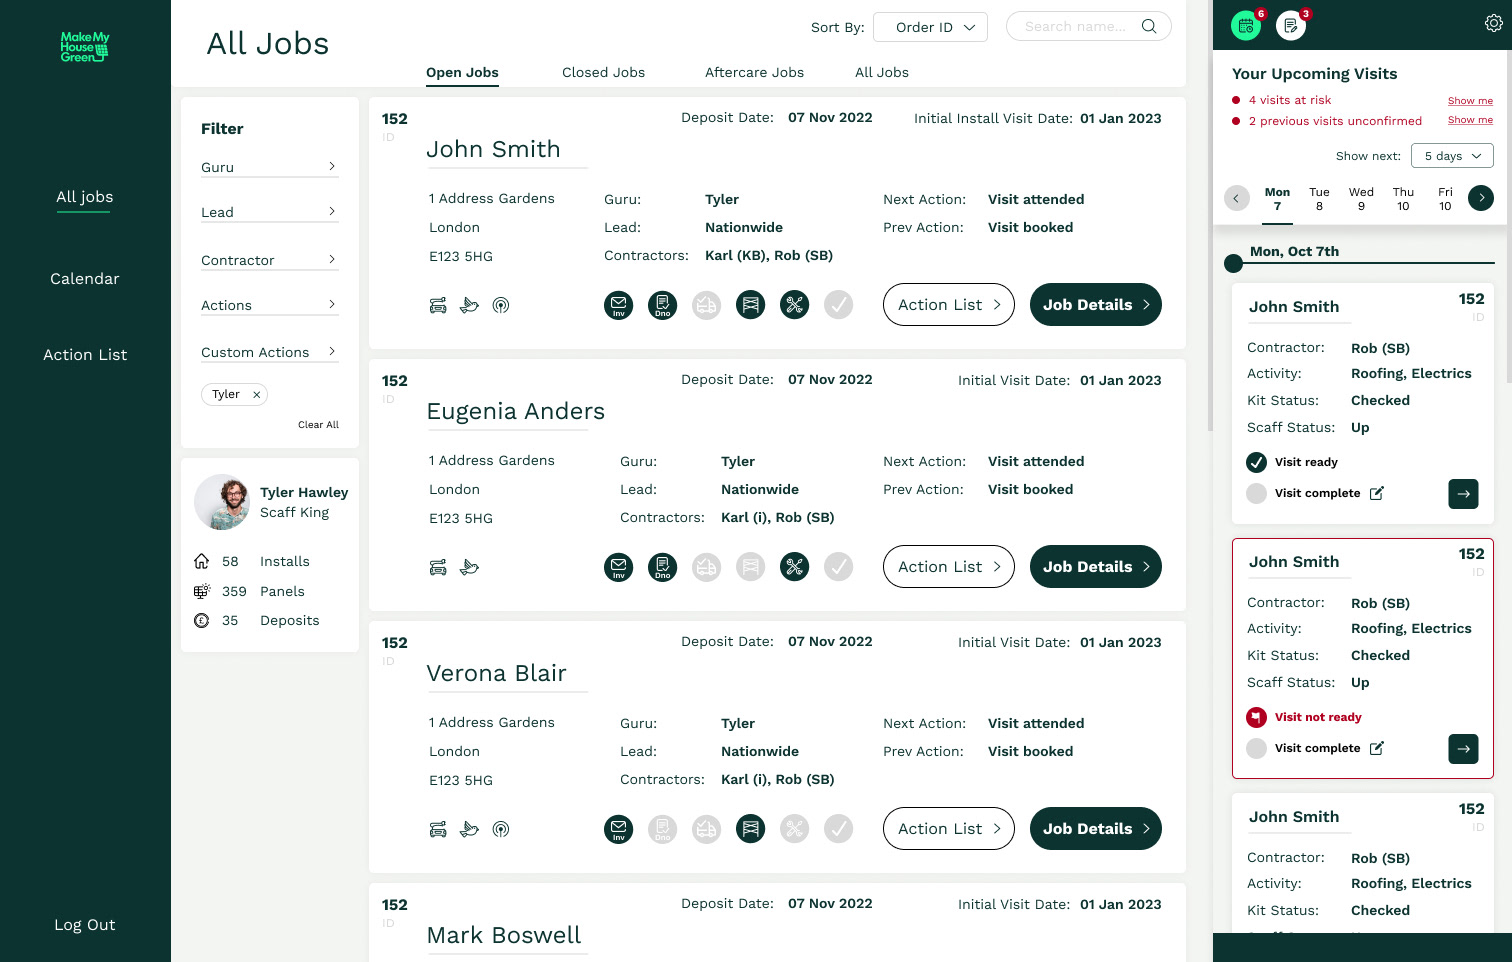
Task: Toggle the red Visit not ready flag
Action: (x=1257, y=717)
